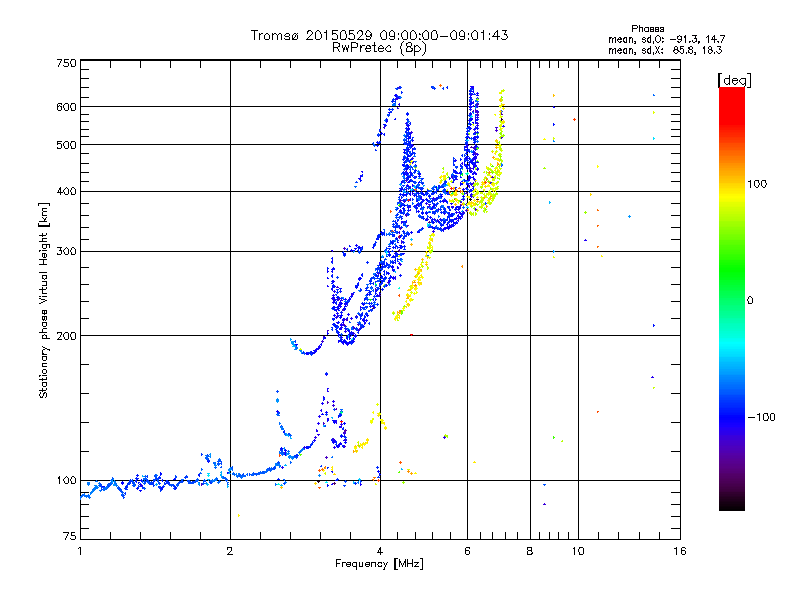Click x-axis tick label '16'
This screenshot has height=600, width=800.
pyautogui.click(x=680, y=551)
